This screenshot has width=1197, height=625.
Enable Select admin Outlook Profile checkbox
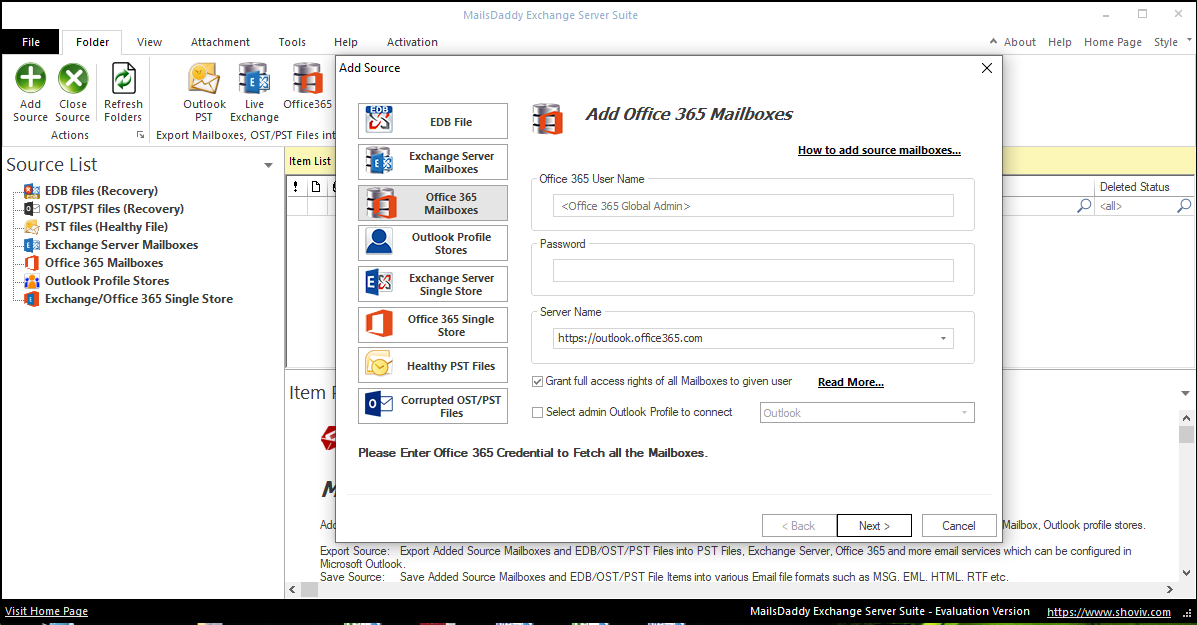(537, 412)
